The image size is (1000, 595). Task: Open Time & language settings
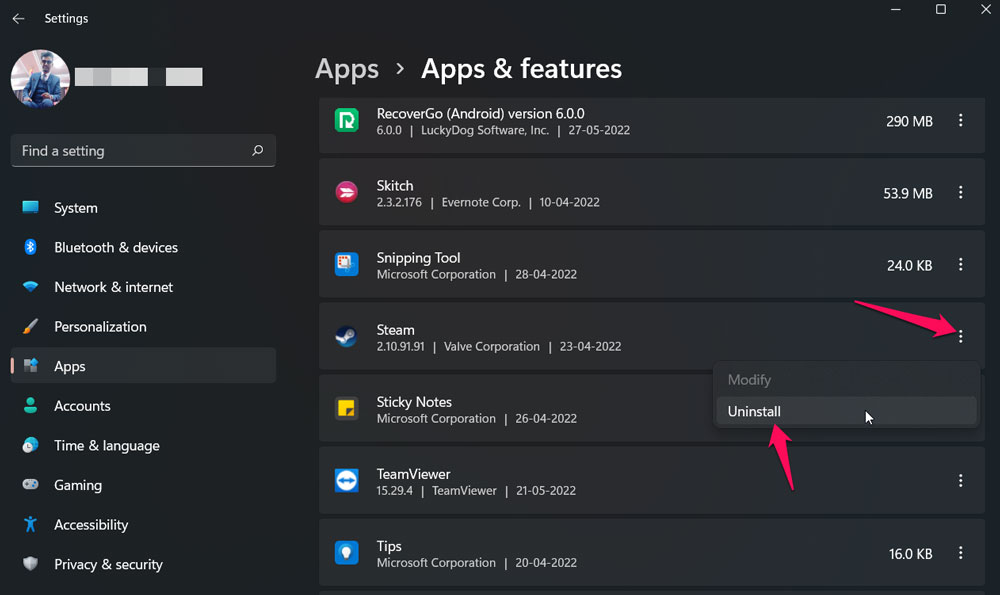tap(143, 445)
